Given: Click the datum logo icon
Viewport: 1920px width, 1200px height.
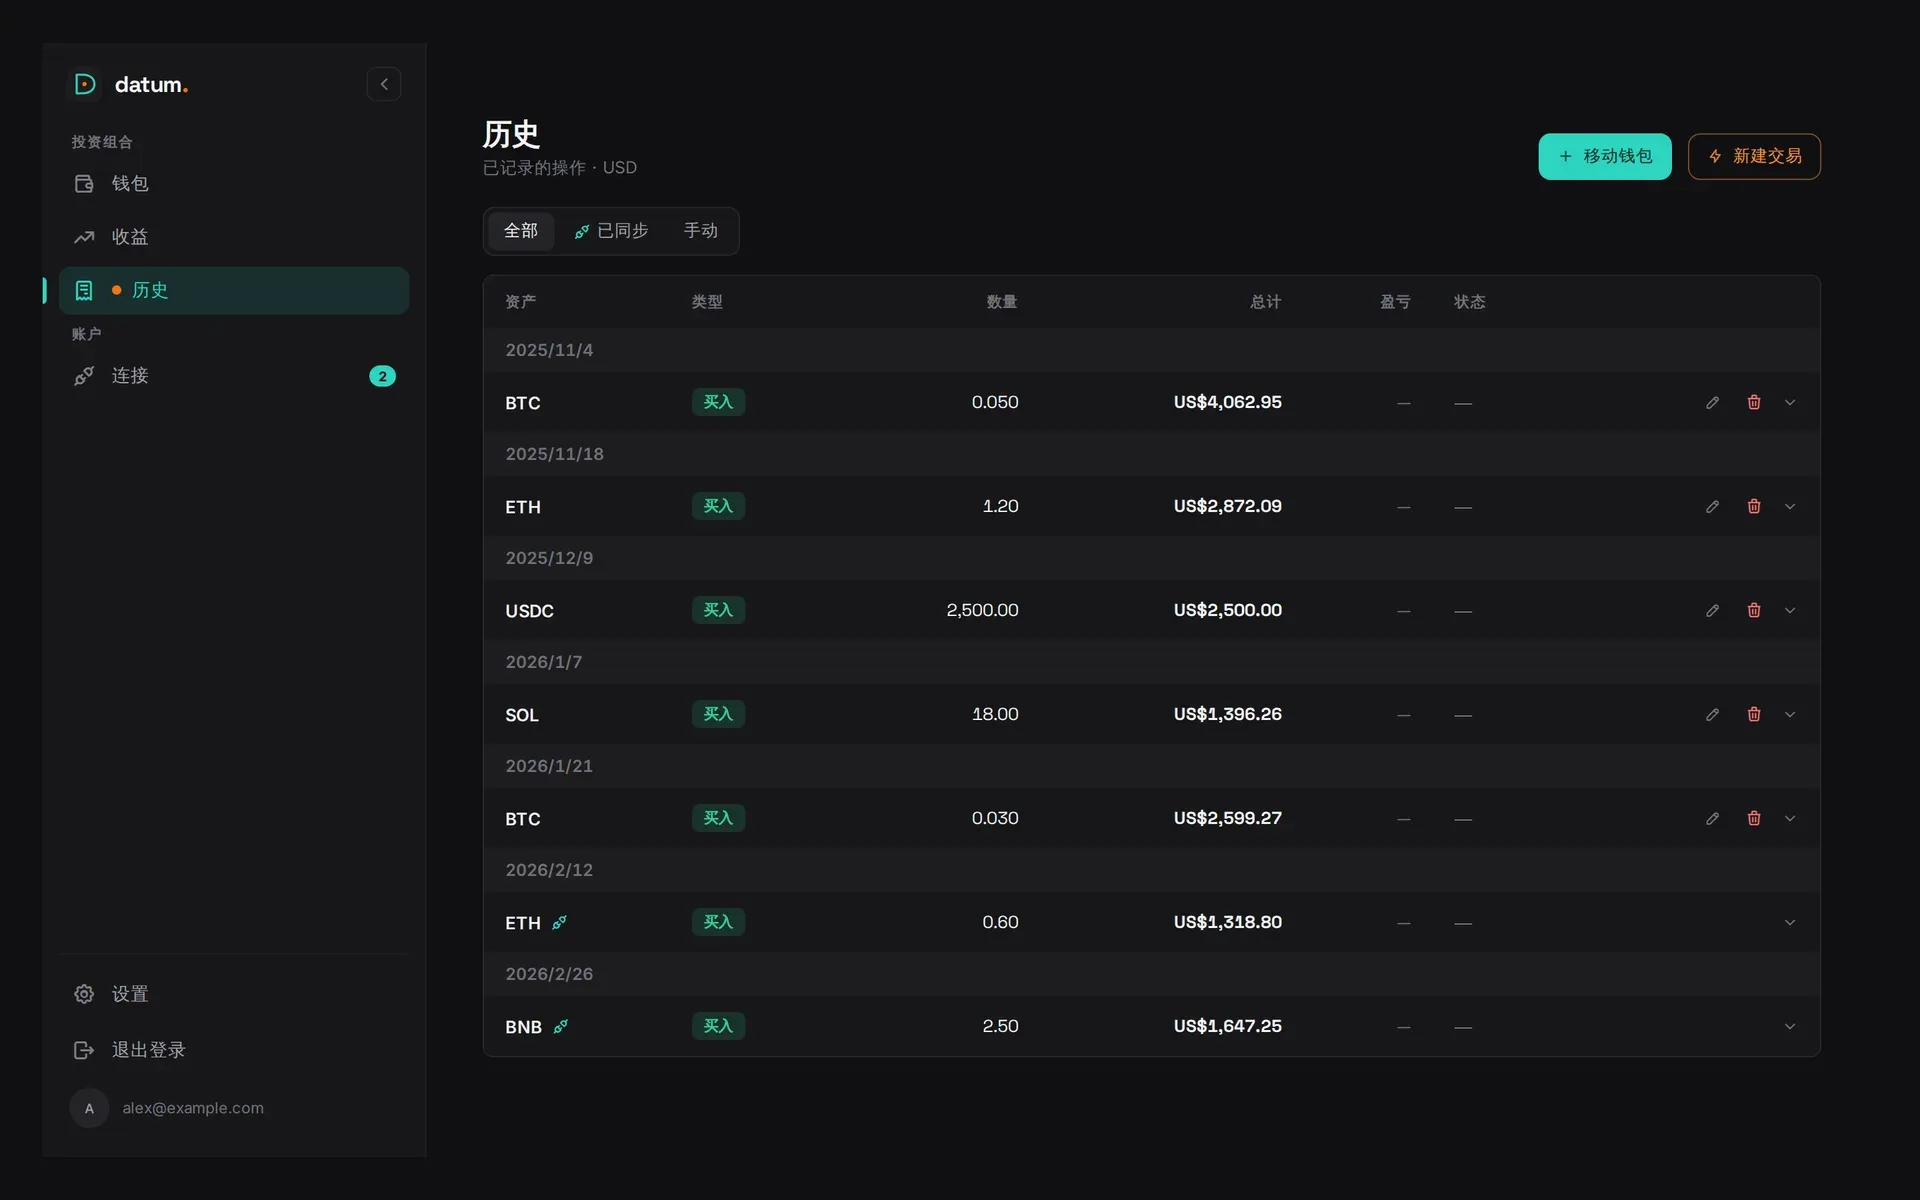Looking at the screenshot, I should pos(85,84).
